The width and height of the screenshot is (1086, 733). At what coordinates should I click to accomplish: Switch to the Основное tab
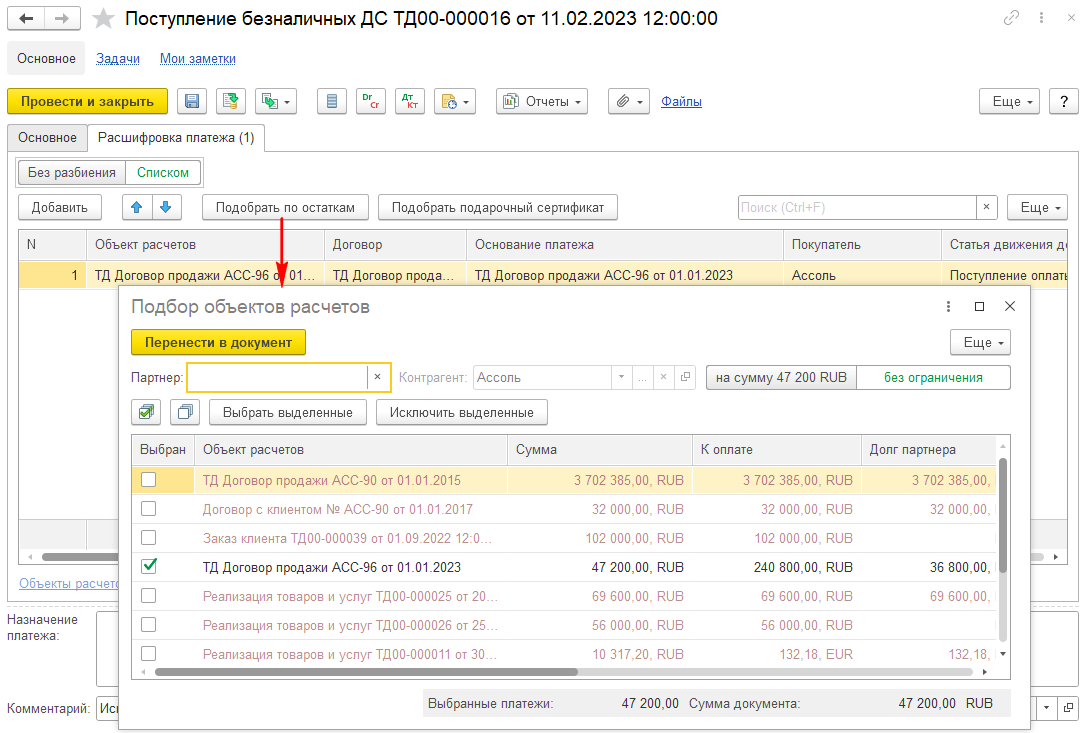[47, 137]
